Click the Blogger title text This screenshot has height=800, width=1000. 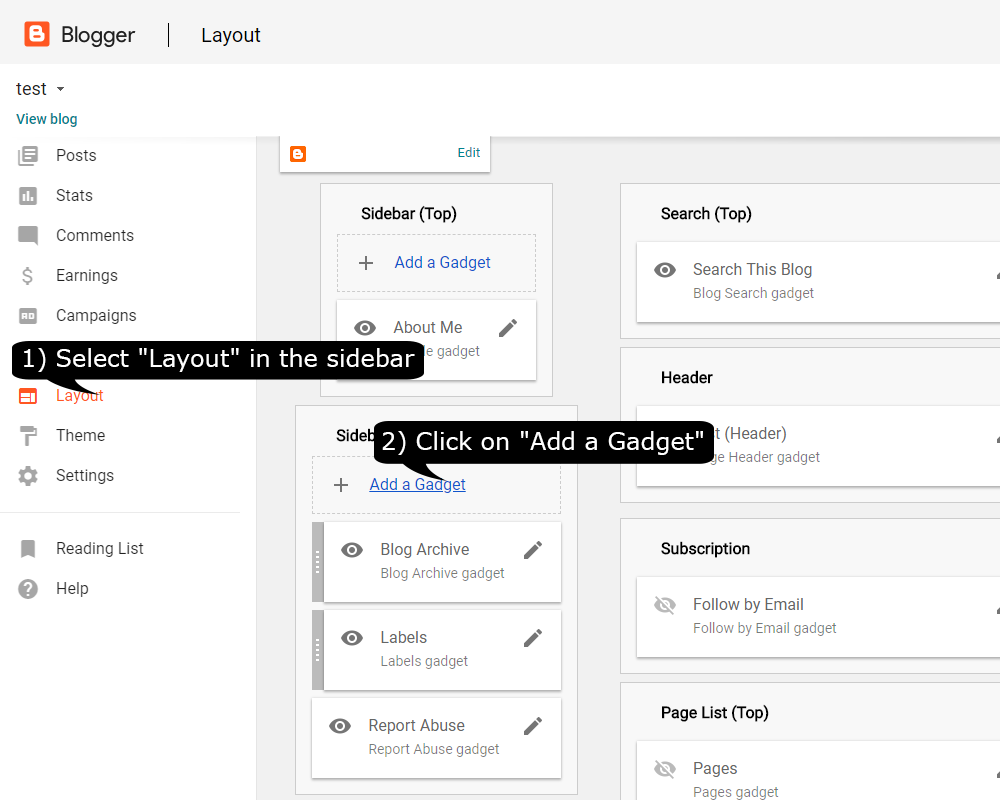click(98, 35)
